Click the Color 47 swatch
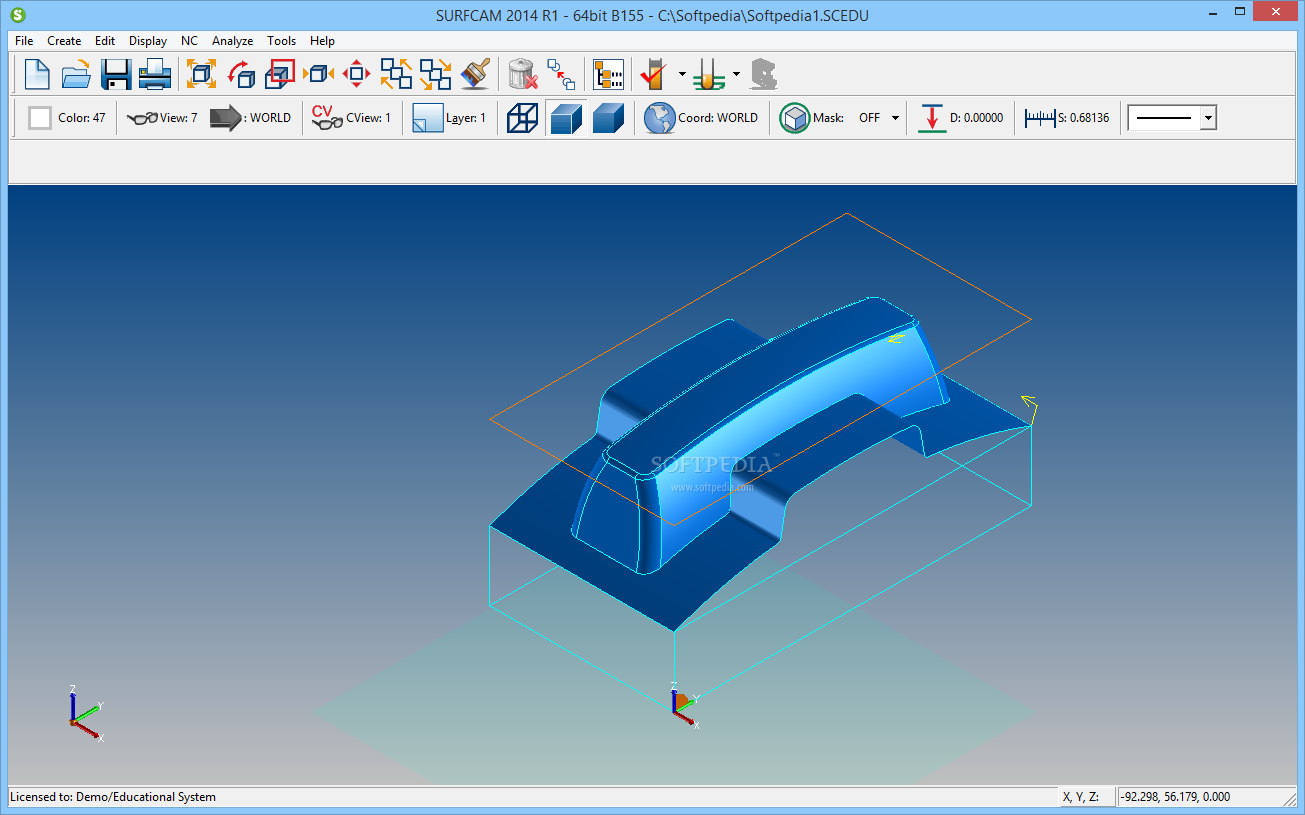1305x815 pixels. 40,118
